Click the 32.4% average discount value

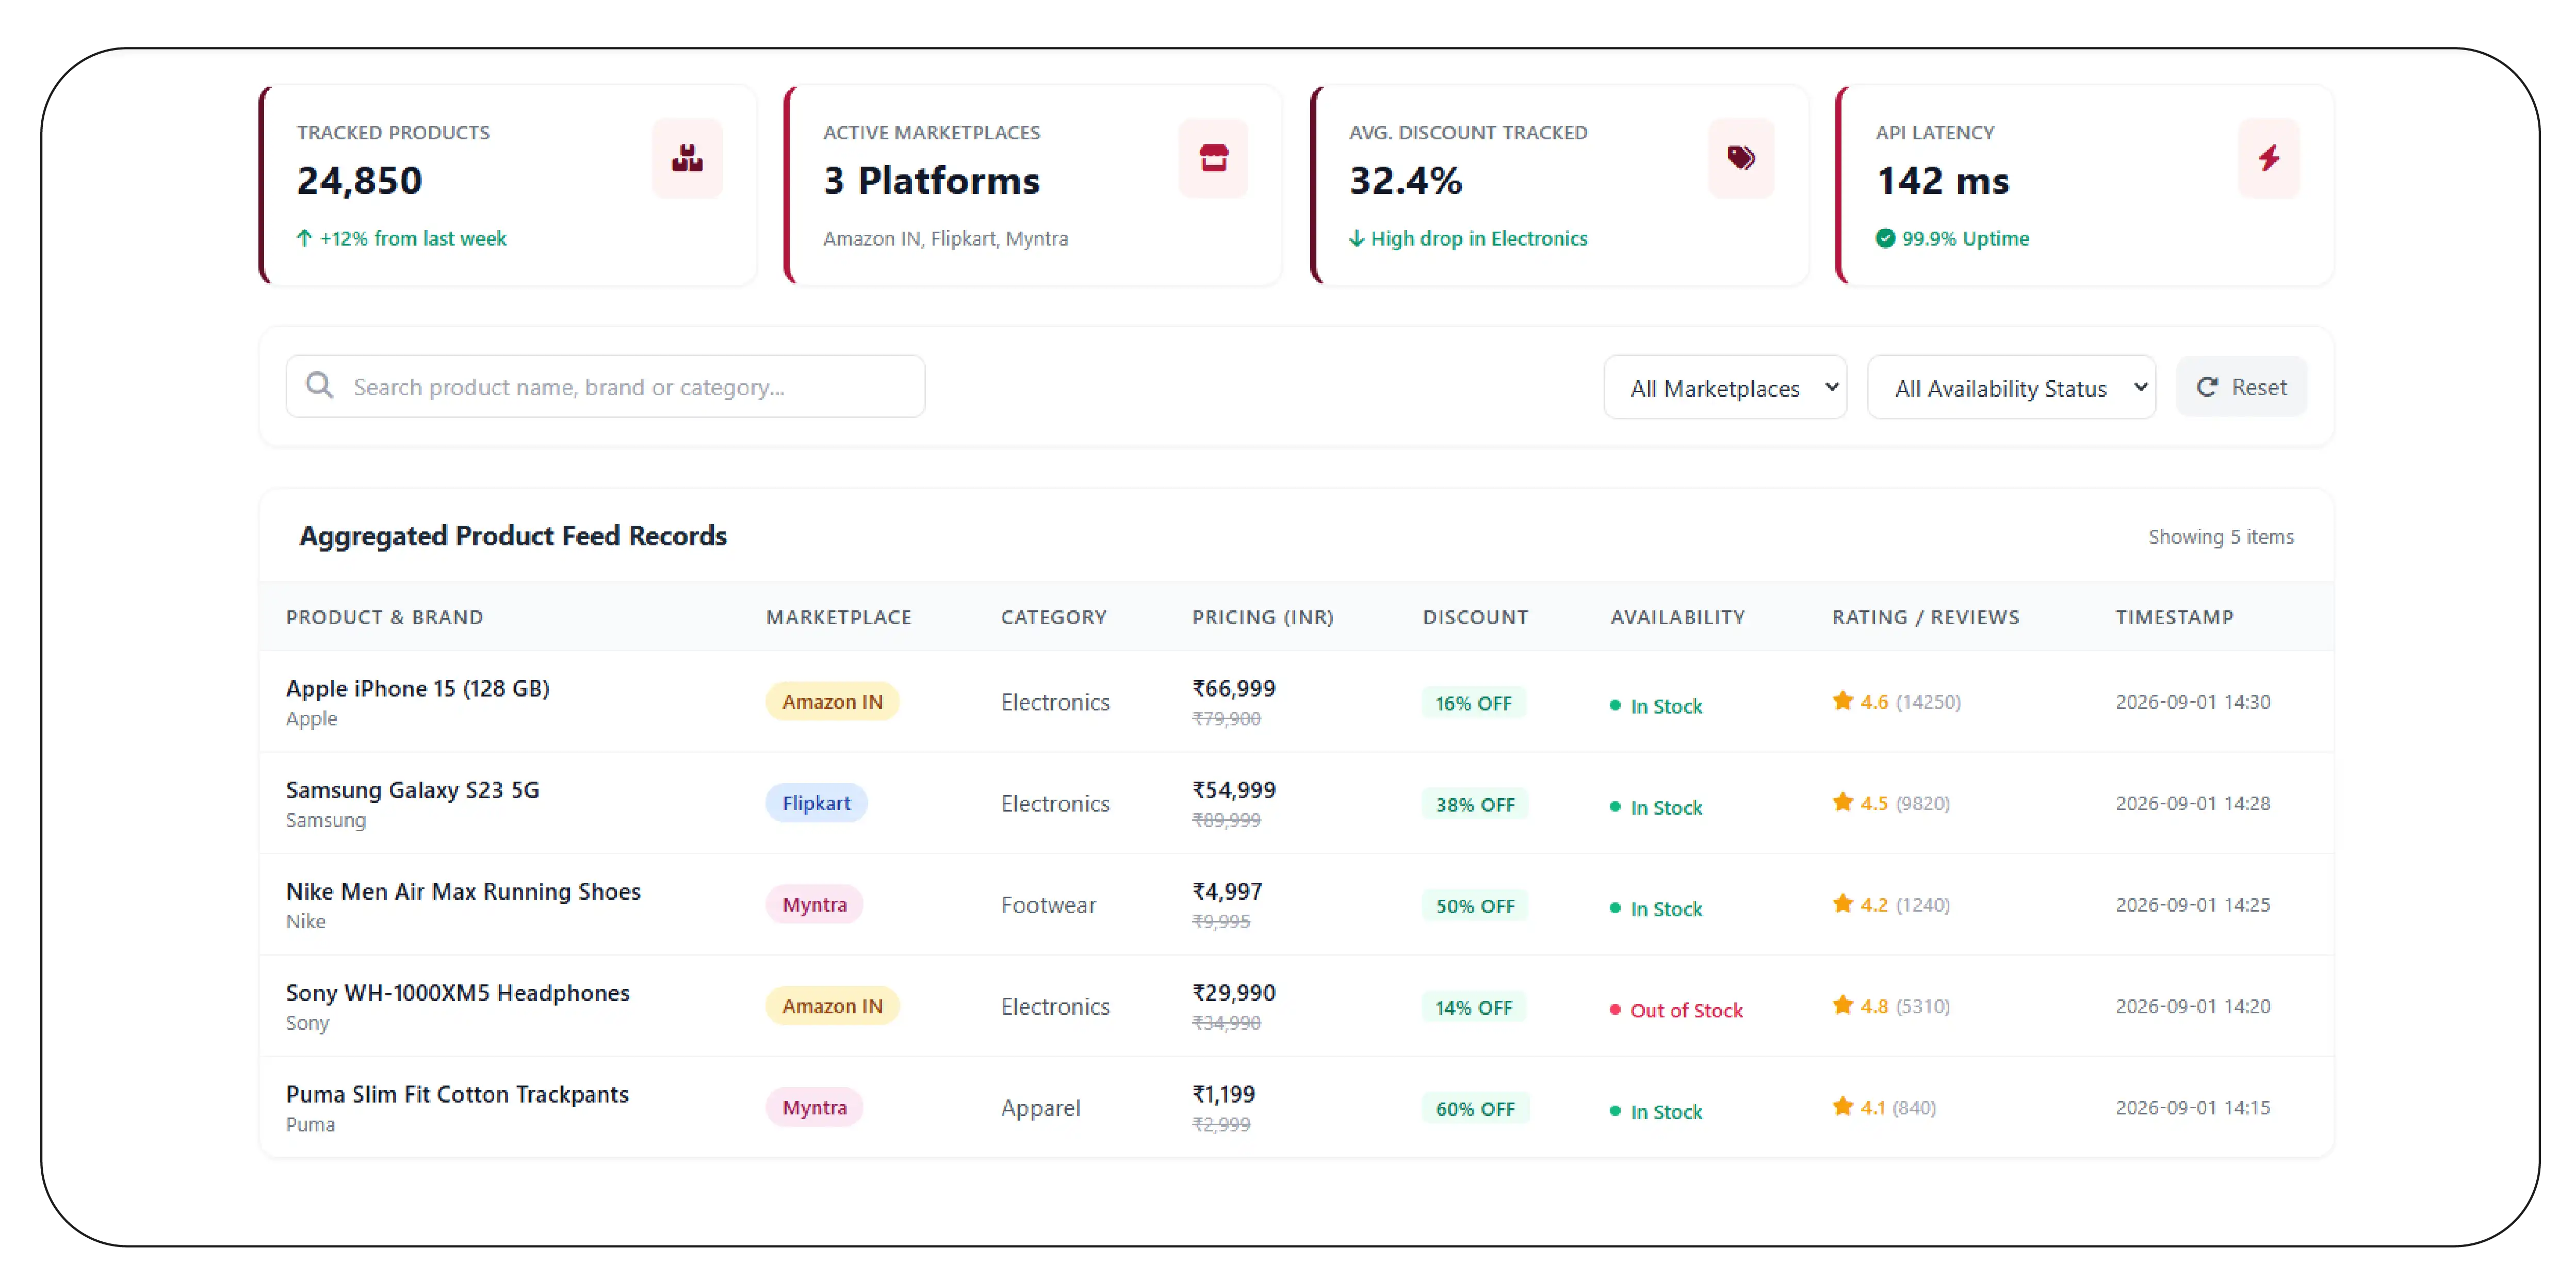click(x=1405, y=181)
